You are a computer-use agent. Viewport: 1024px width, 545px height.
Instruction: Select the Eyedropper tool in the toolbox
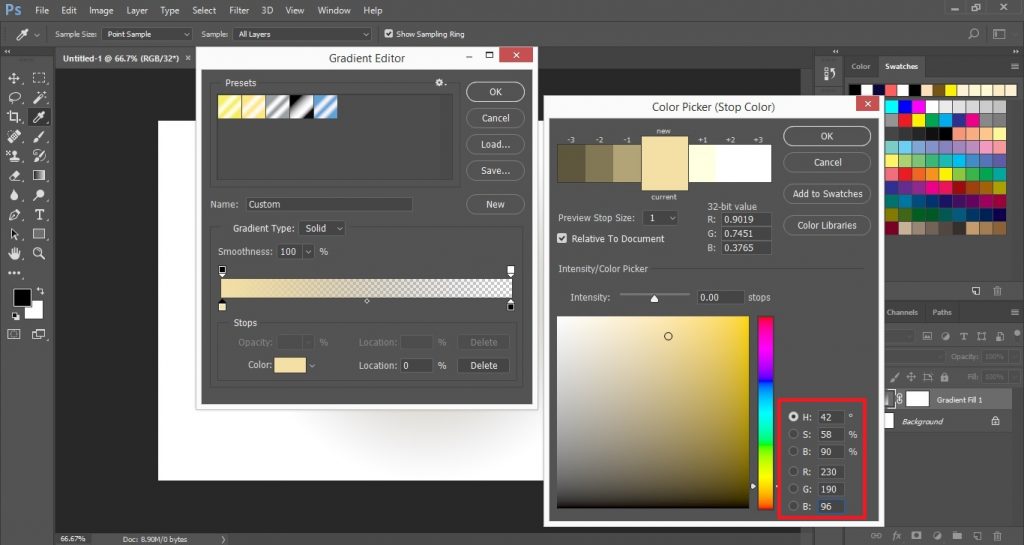point(39,117)
